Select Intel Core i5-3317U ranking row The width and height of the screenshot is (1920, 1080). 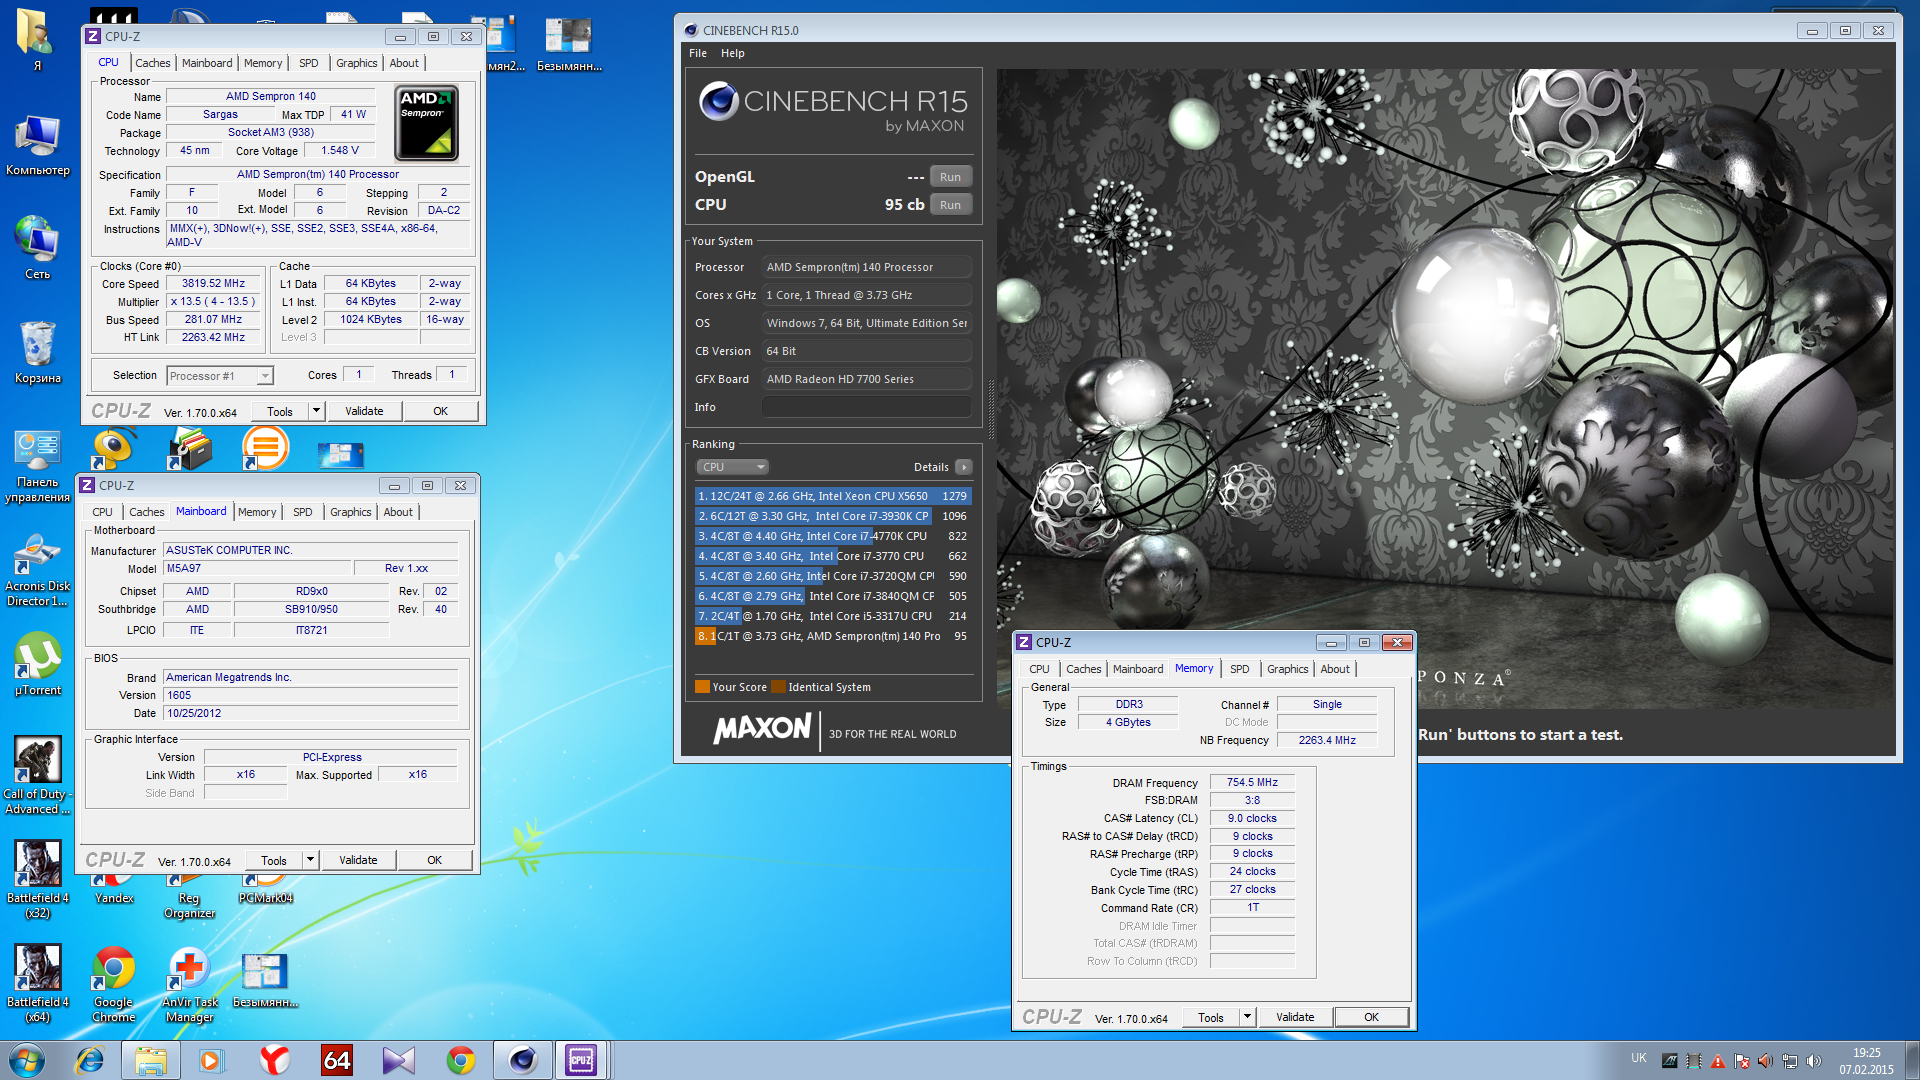pyautogui.click(x=833, y=616)
